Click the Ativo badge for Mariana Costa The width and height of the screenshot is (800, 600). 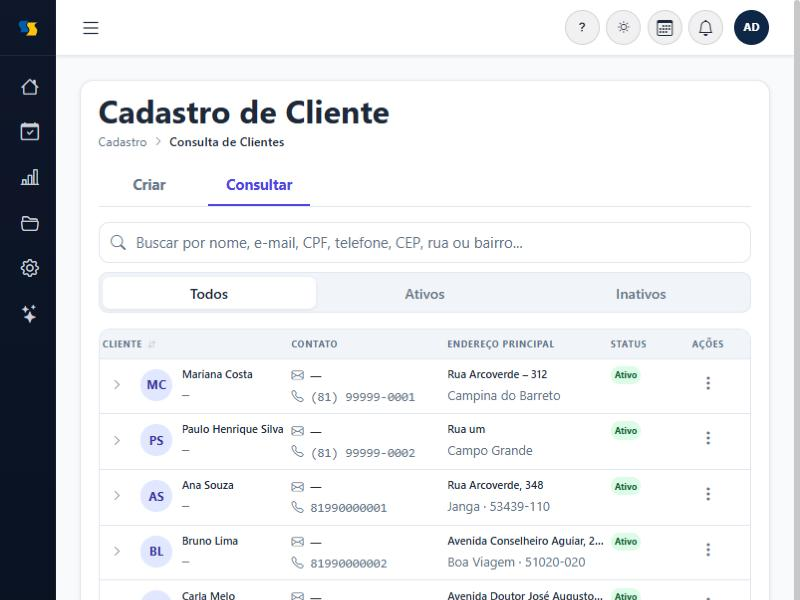tap(626, 375)
